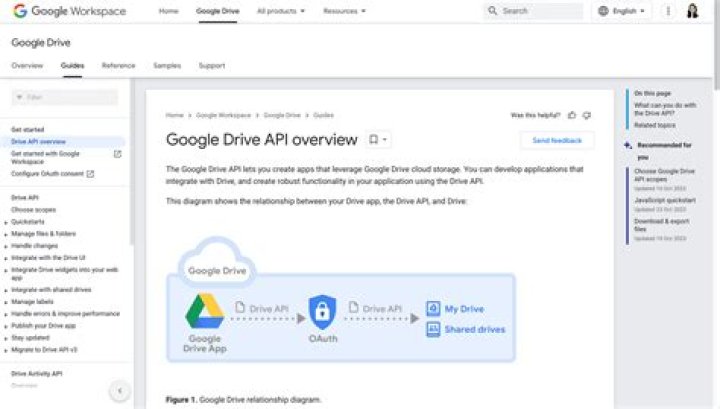Open the All products dropdown
Viewport: 720px width, 409px height.
click(281, 11)
